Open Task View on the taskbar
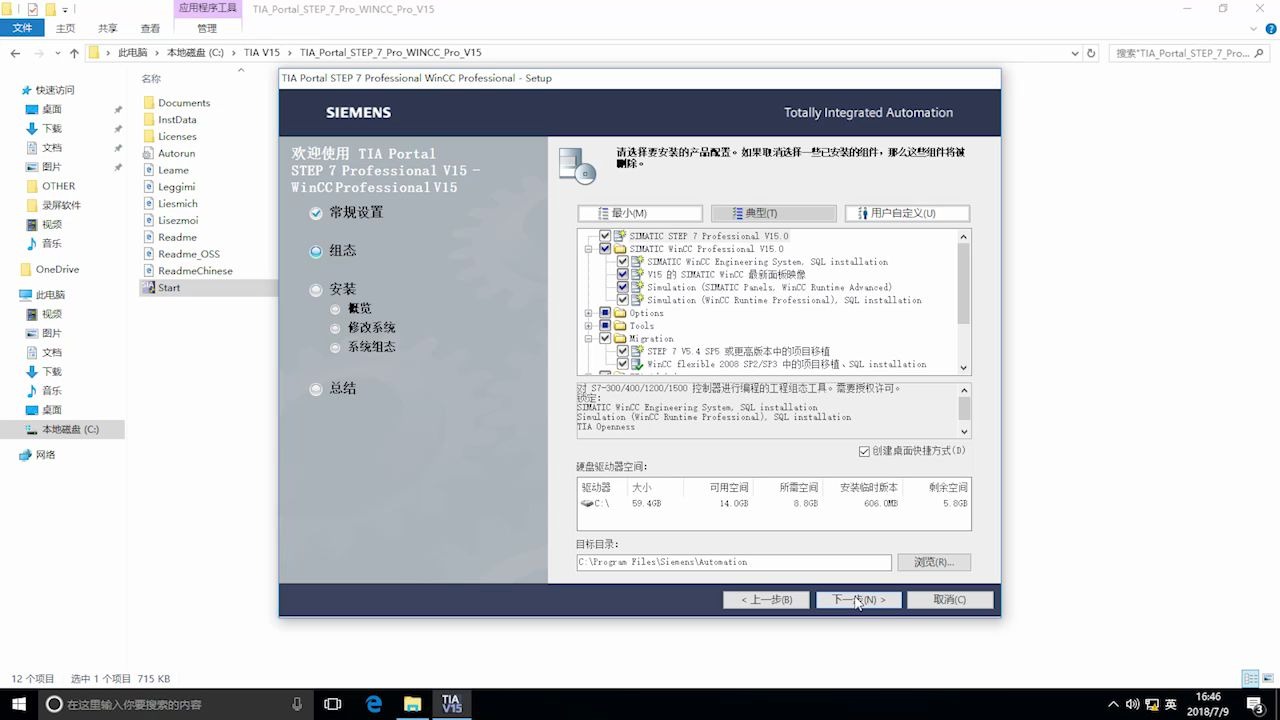The image size is (1280, 720). pos(332,703)
